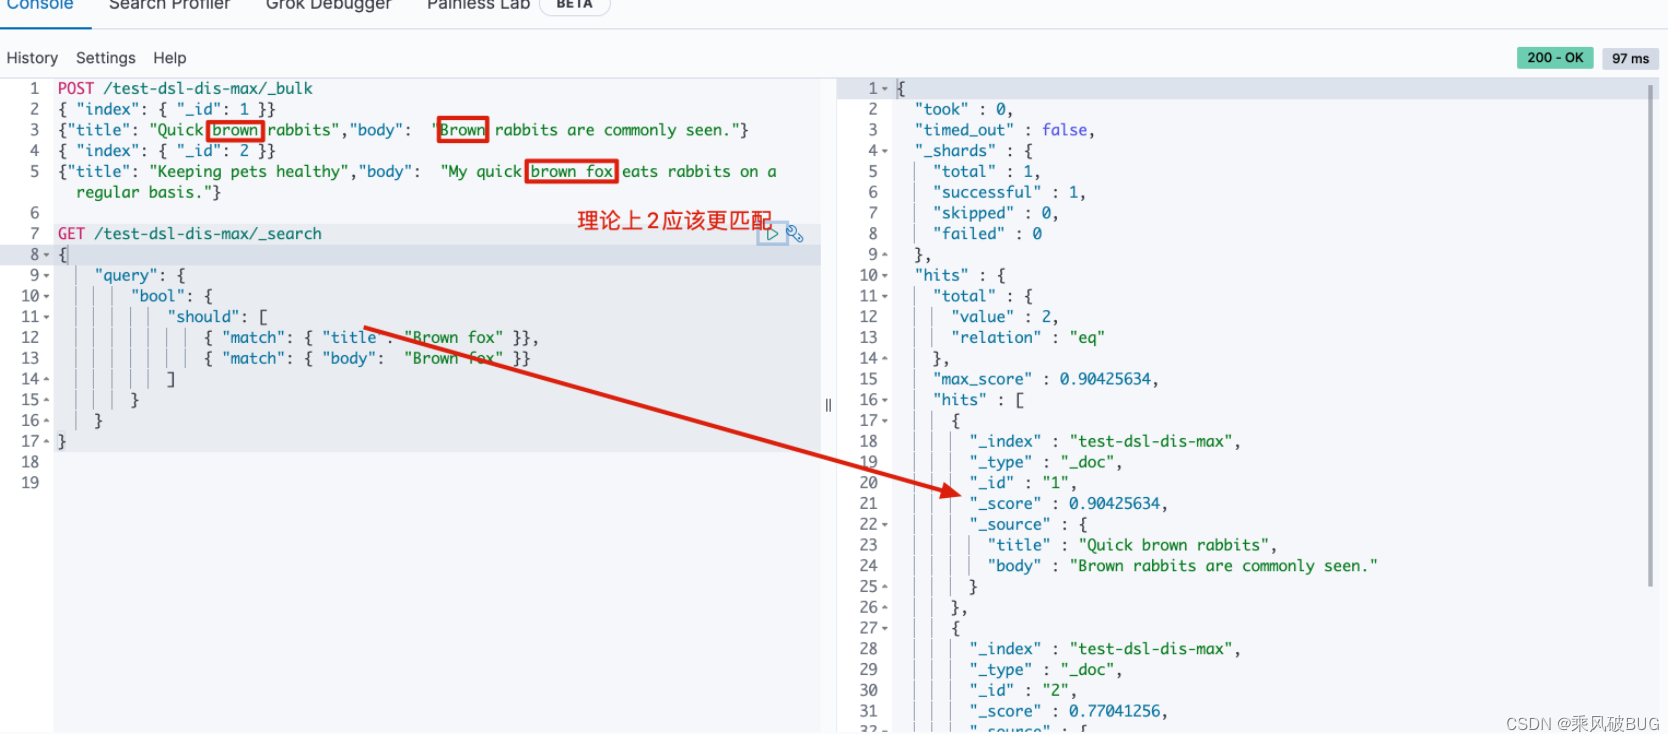Open the Settings menu

coord(106,58)
